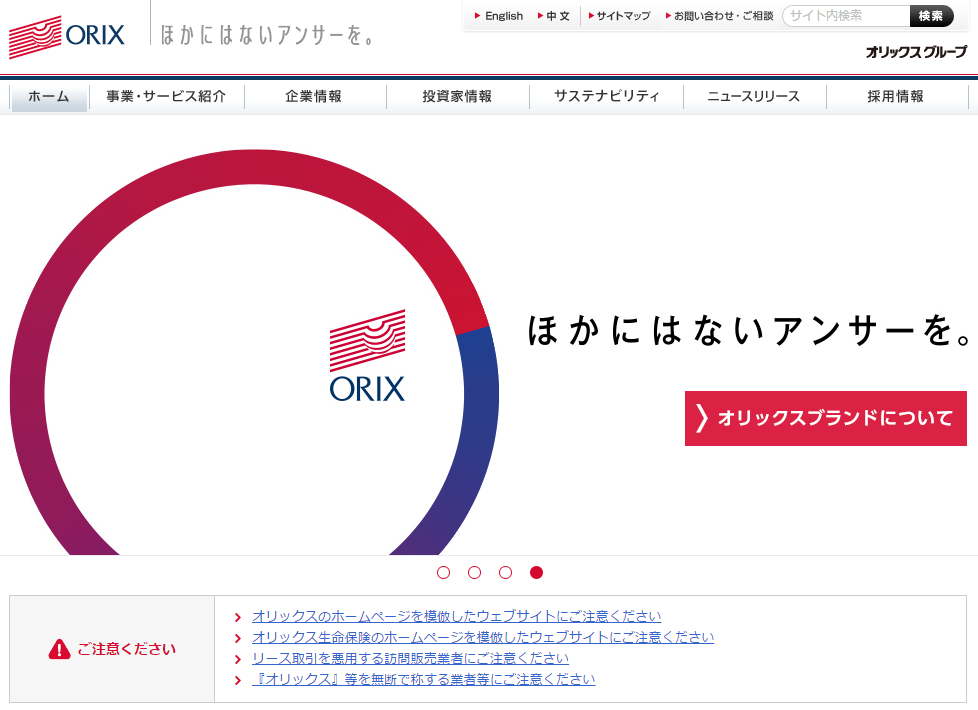978x710 pixels.
Task: Click the large banner headline ほかにはないアンサーを。
Action: [x=750, y=331]
